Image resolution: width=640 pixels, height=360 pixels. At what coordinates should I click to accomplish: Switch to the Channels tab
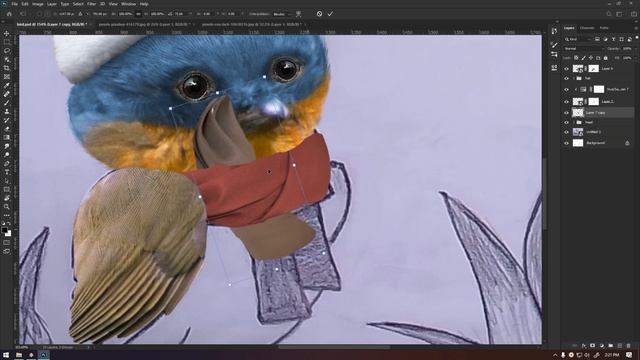tap(587, 28)
